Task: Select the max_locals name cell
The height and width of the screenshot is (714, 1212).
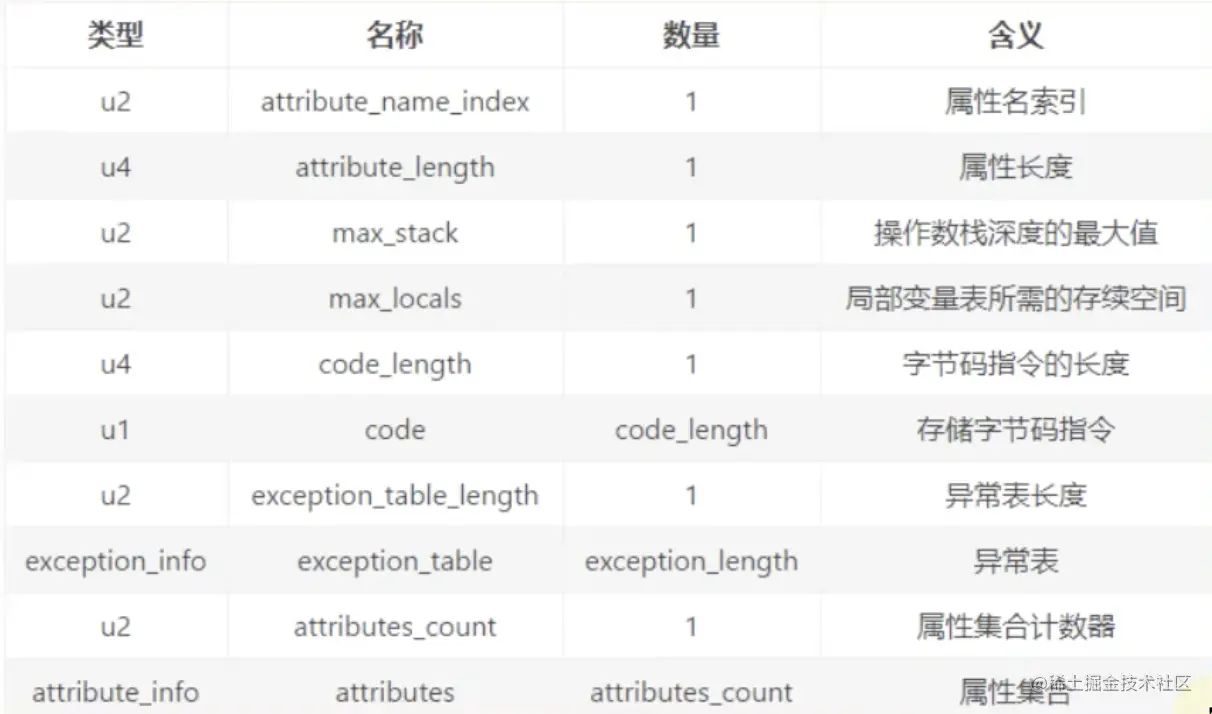Action: (x=395, y=299)
